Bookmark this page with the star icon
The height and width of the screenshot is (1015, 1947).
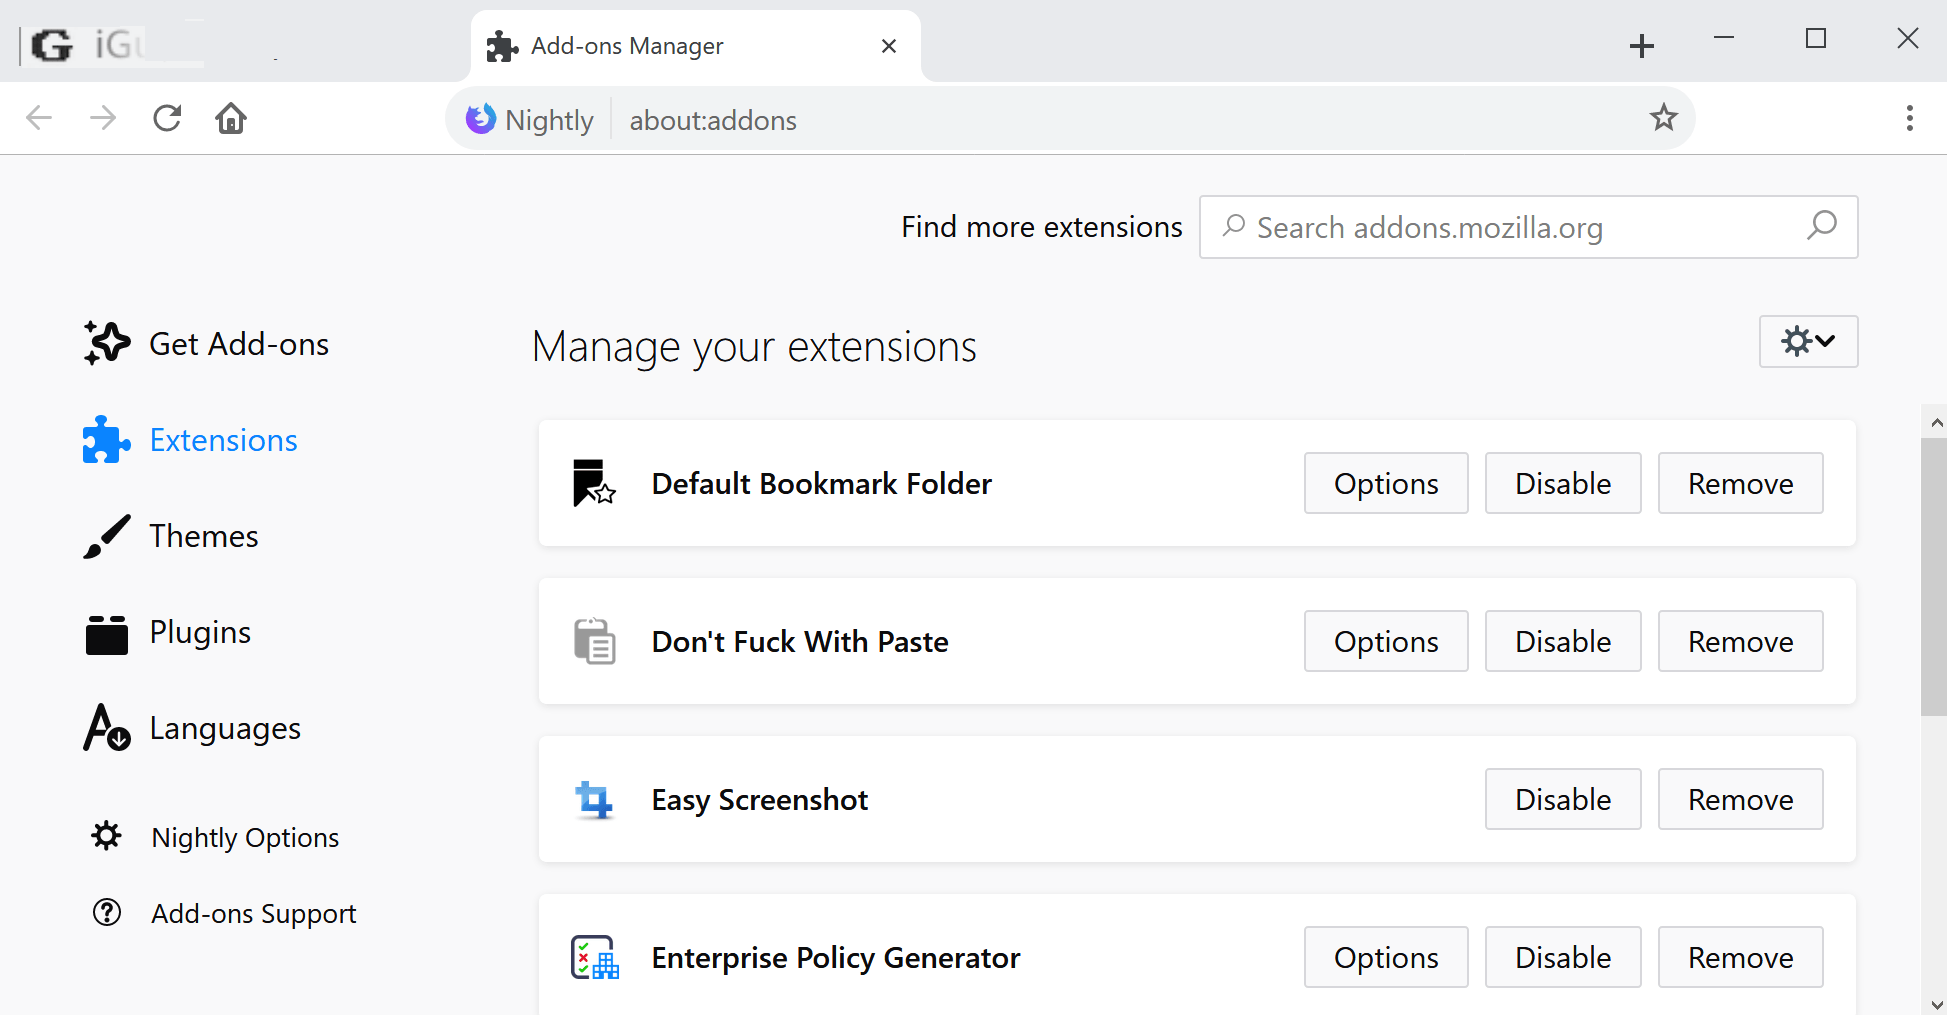pyautogui.click(x=1663, y=118)
